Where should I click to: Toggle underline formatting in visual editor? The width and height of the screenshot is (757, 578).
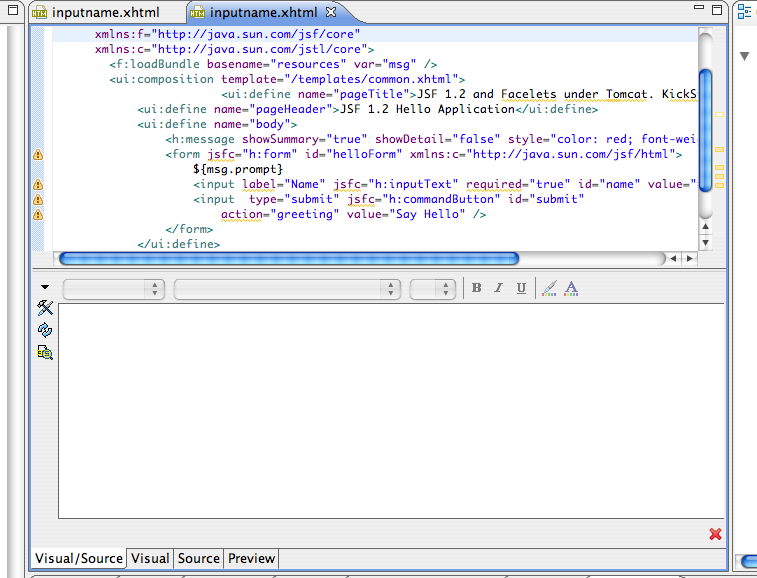point(521,288)
